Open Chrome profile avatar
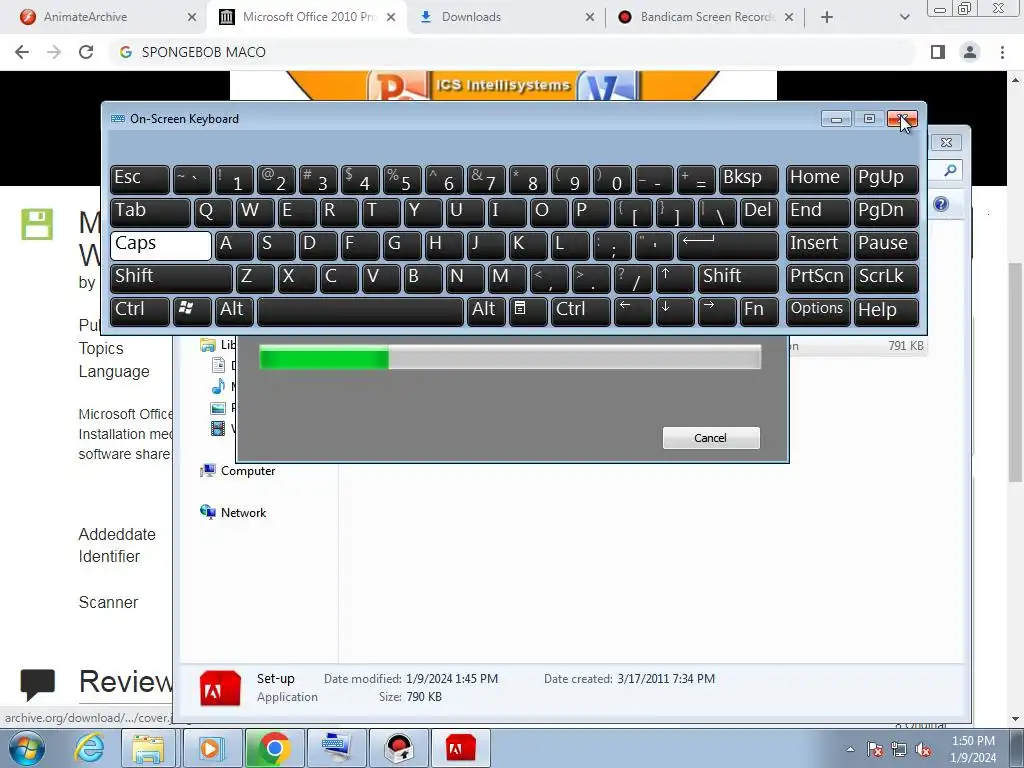Screen dimensions: 1024x768 point(970,52)
